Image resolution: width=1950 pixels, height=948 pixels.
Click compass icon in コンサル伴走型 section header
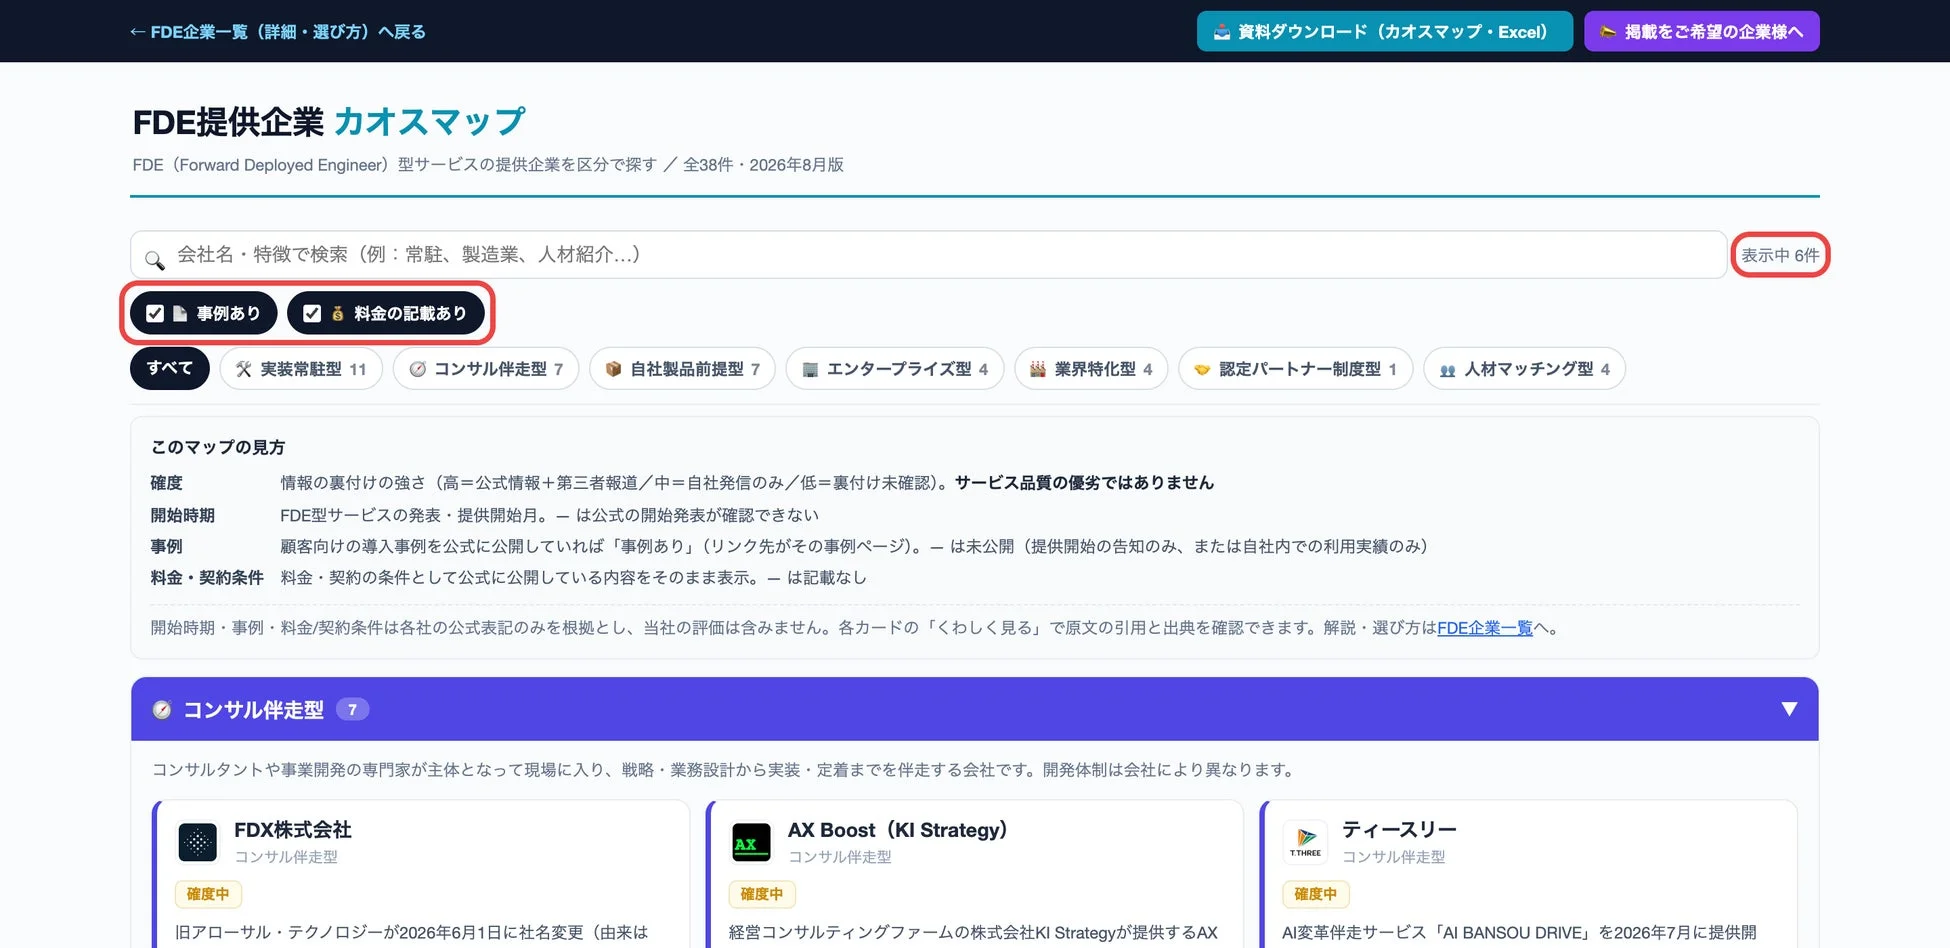click(x=162, y=710)
